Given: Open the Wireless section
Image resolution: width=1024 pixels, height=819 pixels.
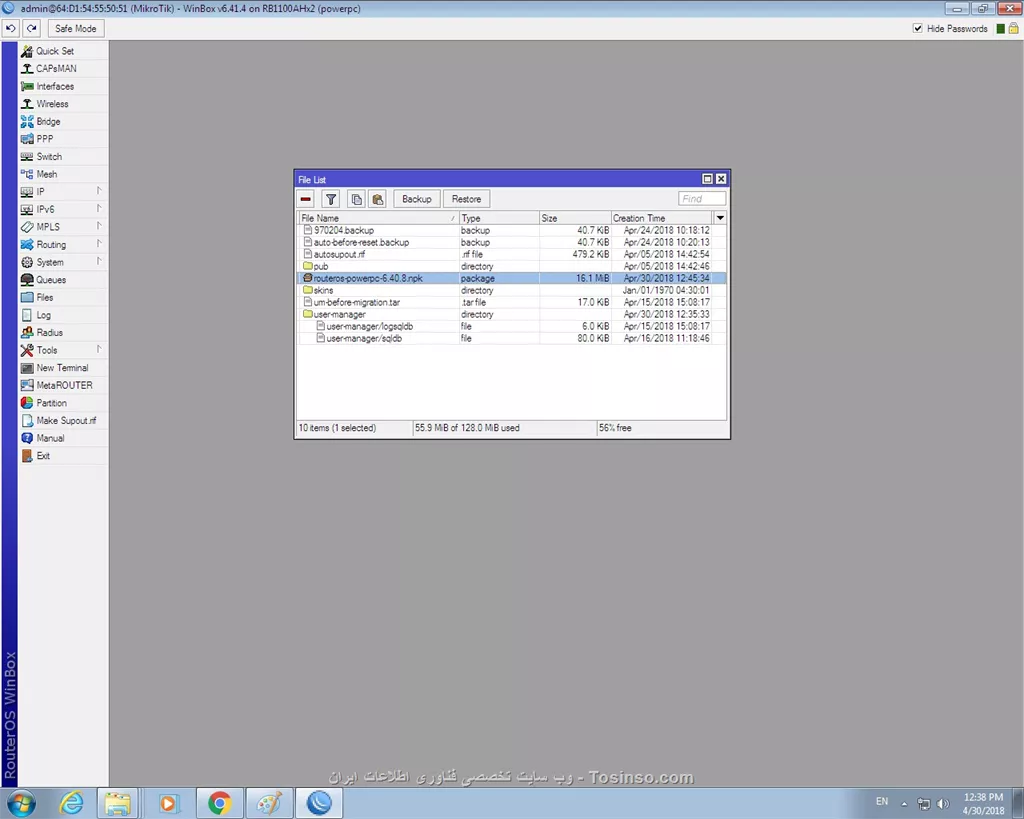Looking at the screenshot, I should tap(63, 104).
